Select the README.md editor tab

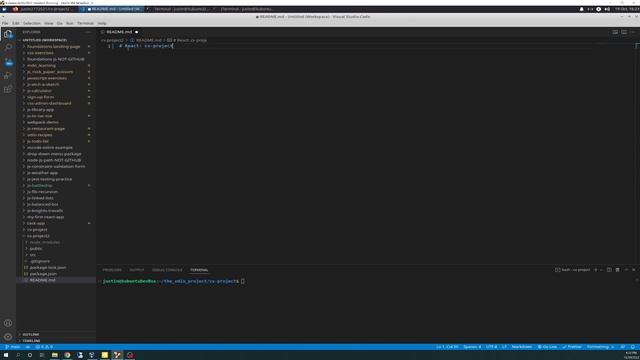pos(119,32)
